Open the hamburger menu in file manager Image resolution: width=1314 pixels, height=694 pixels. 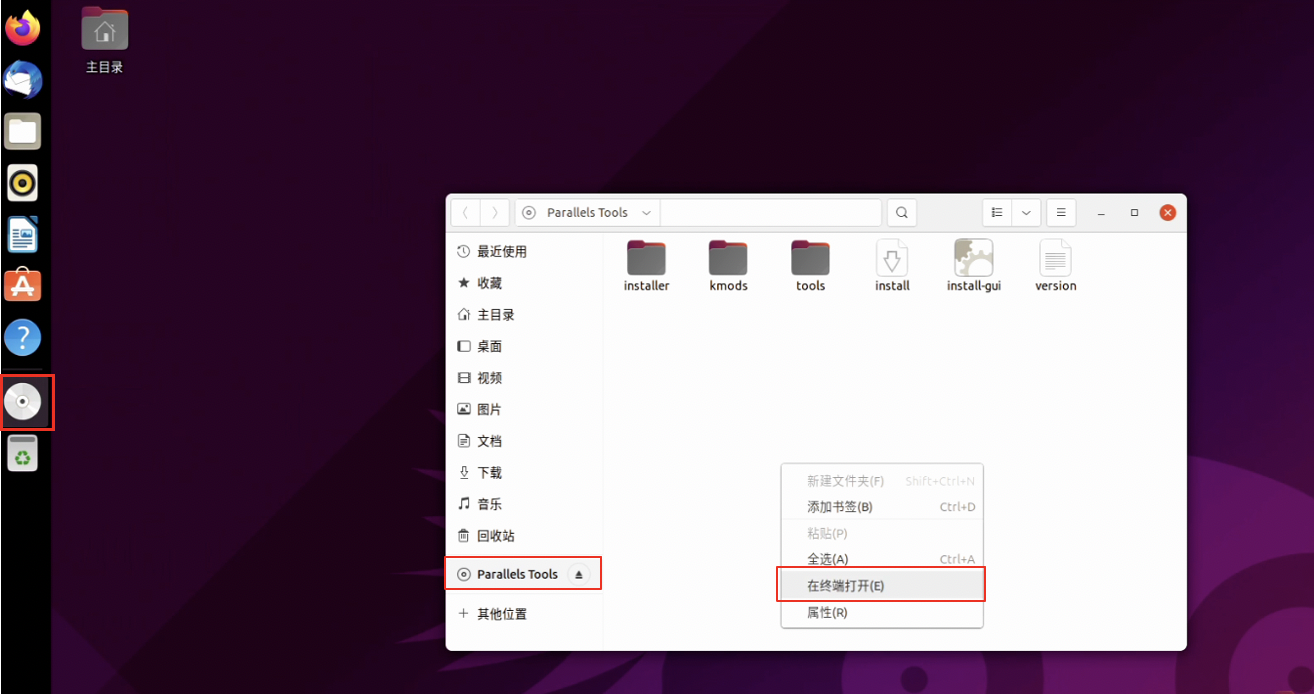pyautogui.click(x=1061, y=212)
